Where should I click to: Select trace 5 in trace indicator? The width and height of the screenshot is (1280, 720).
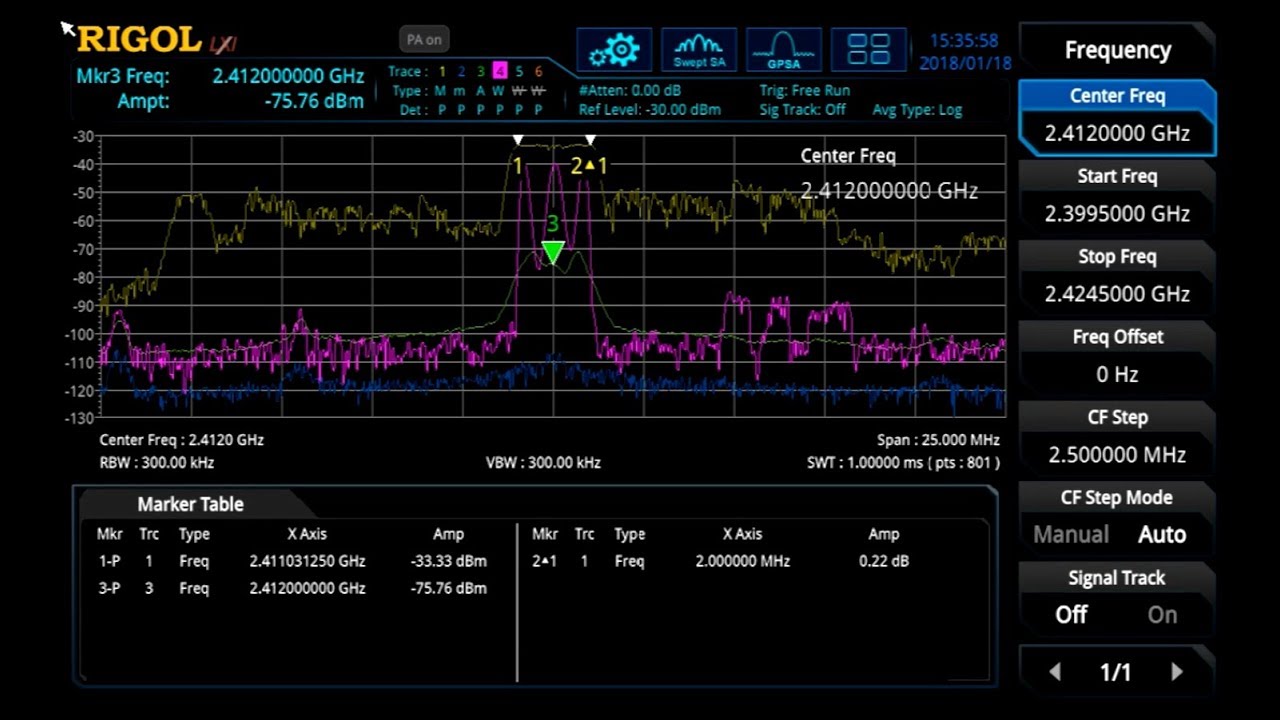[519, 72]
